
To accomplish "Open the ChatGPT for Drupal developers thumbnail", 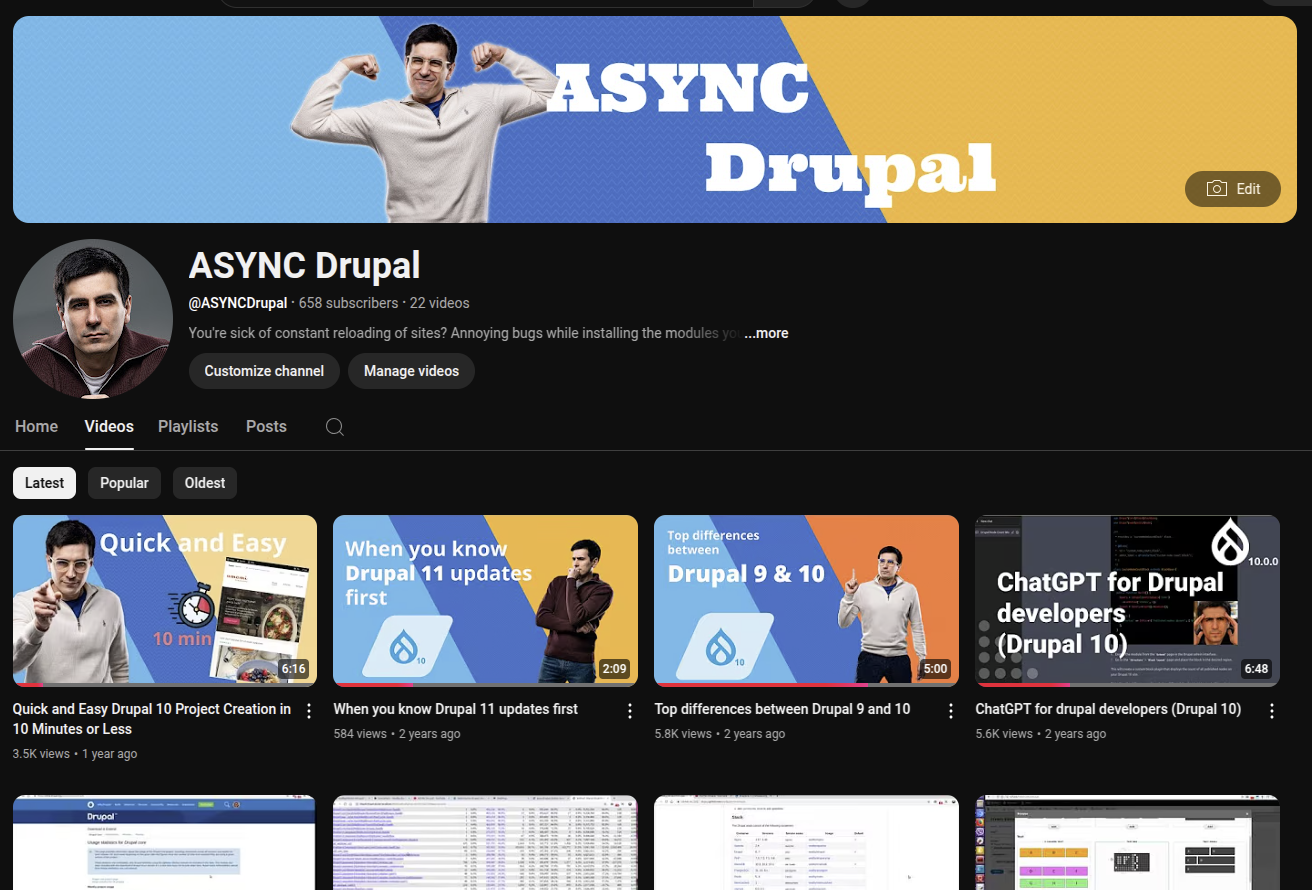I will pos(1127,600).
